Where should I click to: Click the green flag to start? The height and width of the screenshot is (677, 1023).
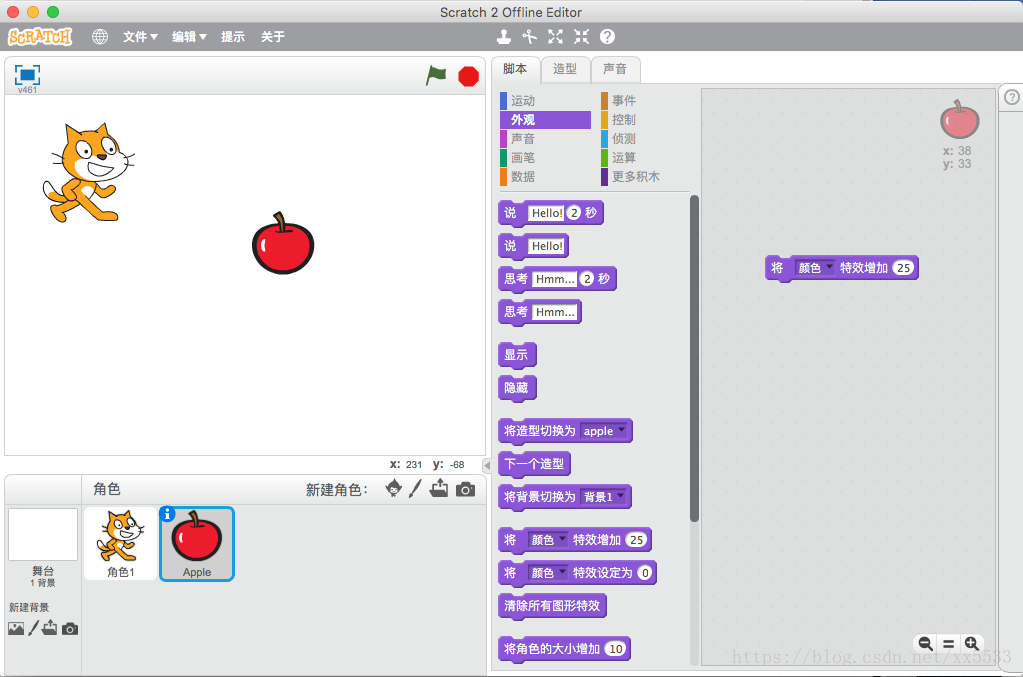coord(436,76)
